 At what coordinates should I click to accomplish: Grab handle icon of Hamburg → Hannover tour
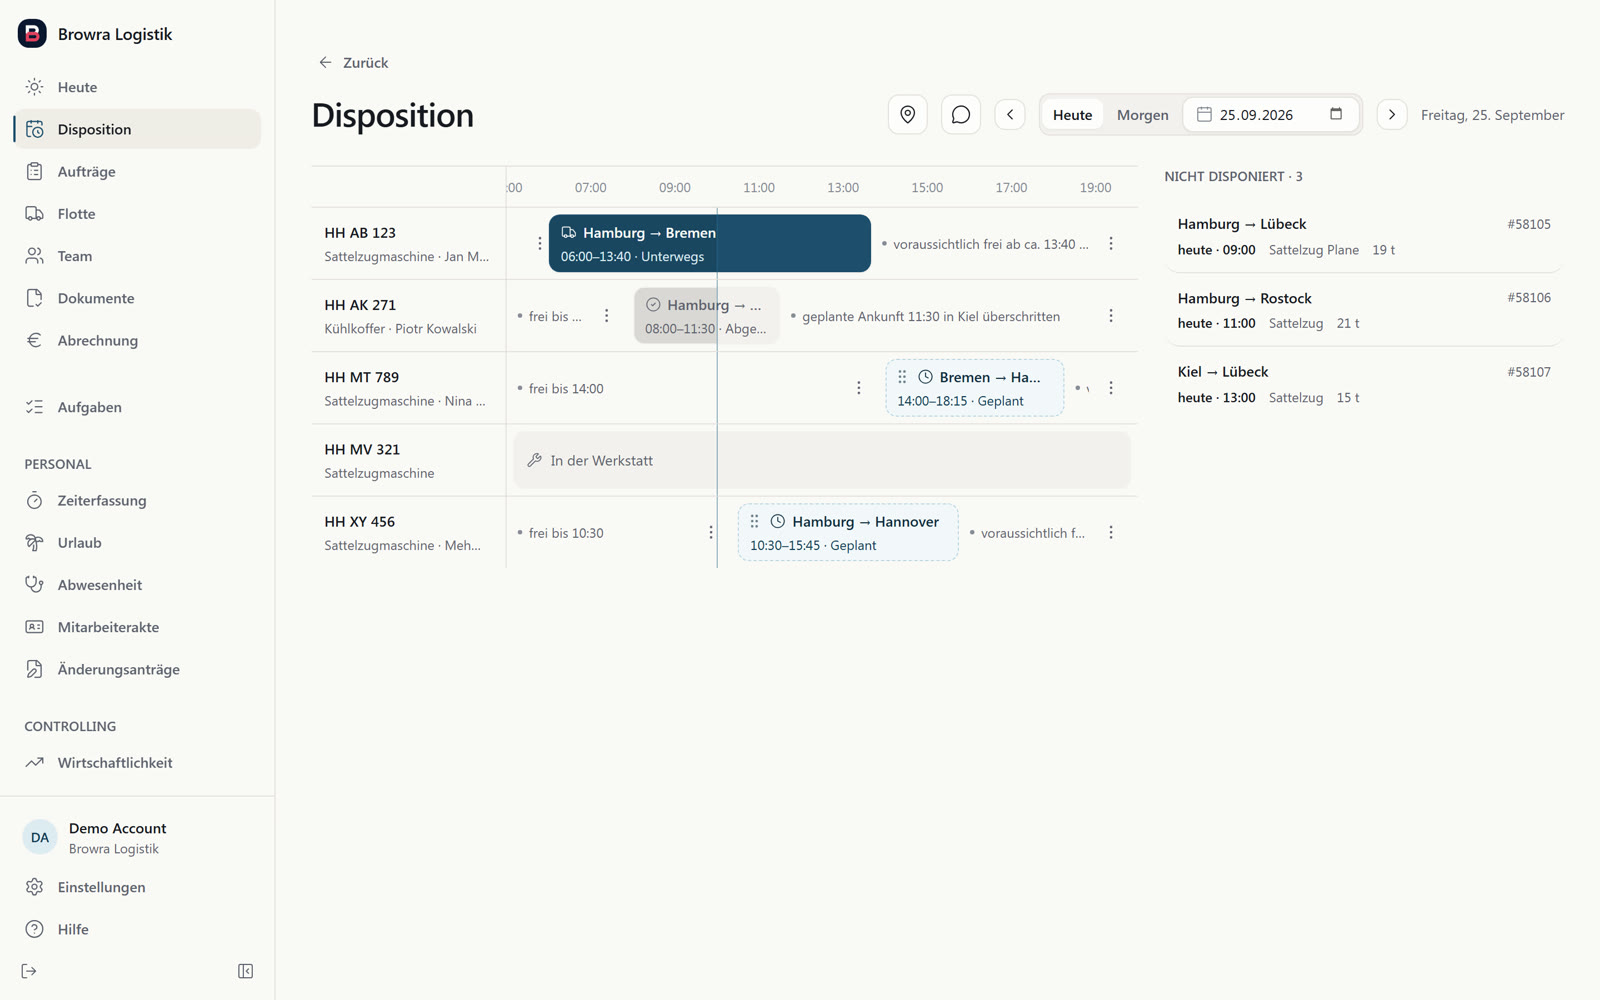click(x=754, y=521)
